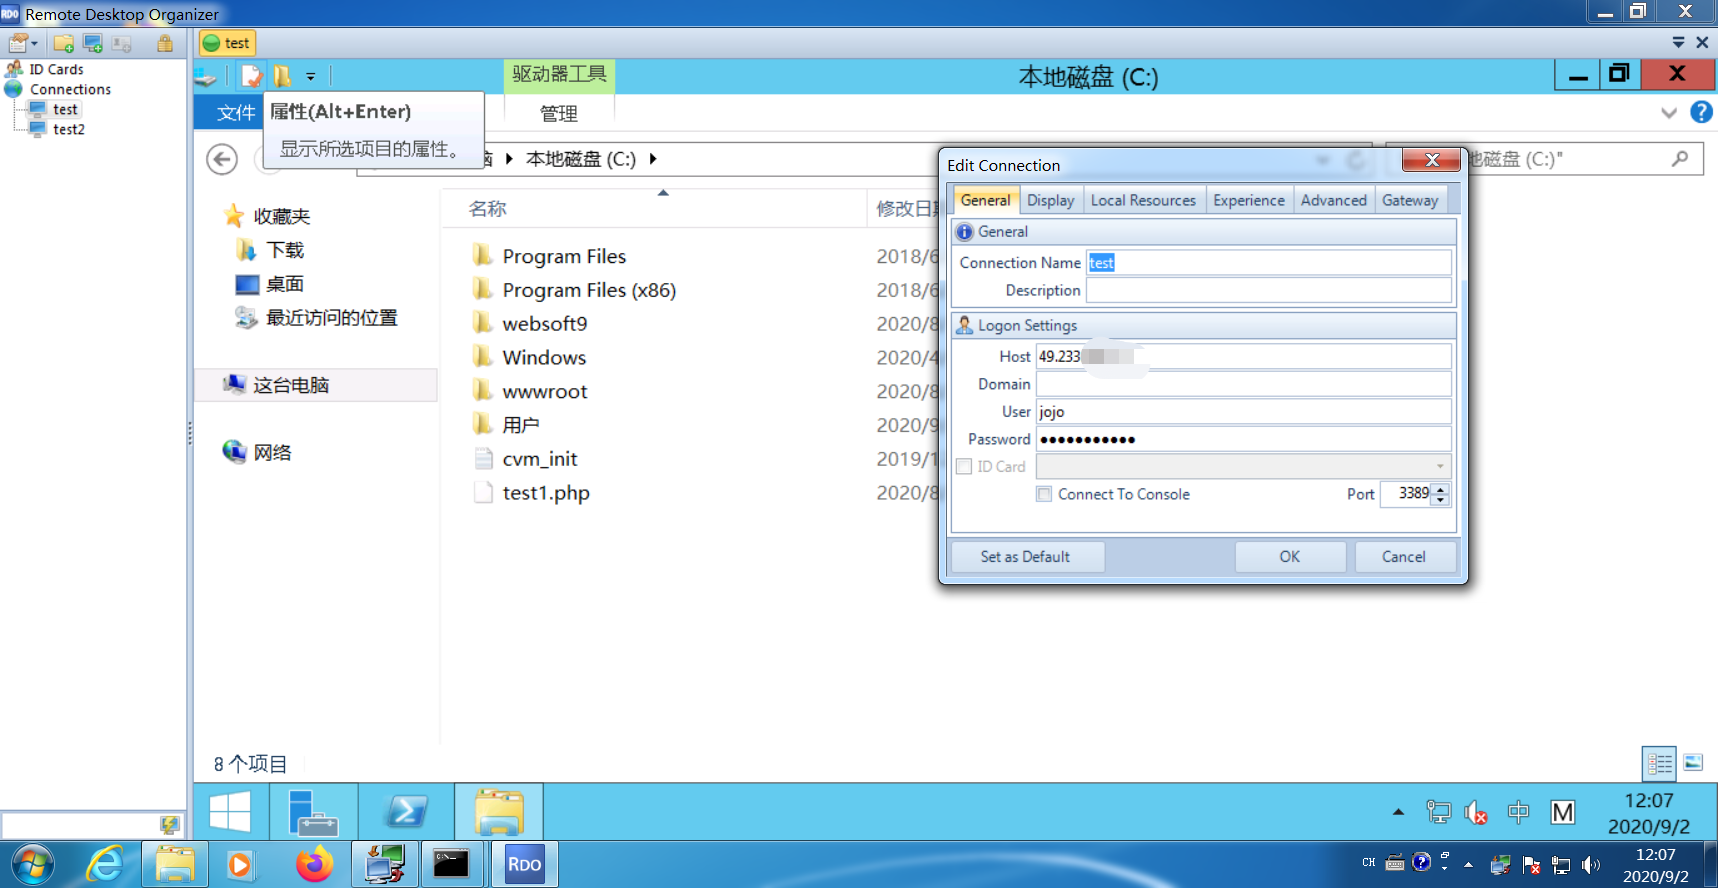1718x888 pixels.
Task: Select 这台电脑 in navigation pane
Action: 290,385
